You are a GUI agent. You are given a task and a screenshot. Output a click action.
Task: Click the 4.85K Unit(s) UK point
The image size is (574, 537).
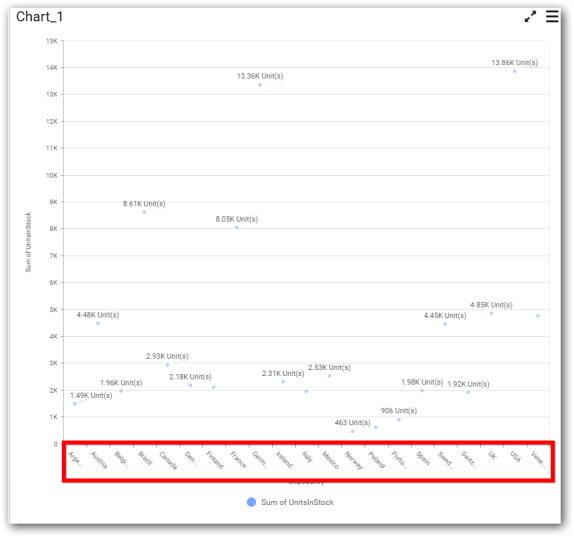[491, 313]
